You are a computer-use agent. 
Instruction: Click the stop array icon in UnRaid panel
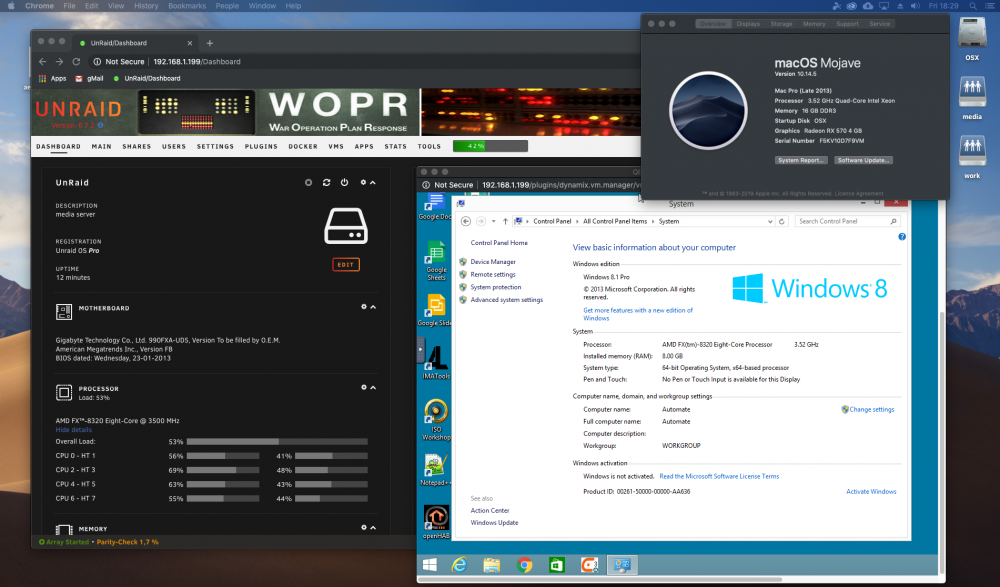308,182
